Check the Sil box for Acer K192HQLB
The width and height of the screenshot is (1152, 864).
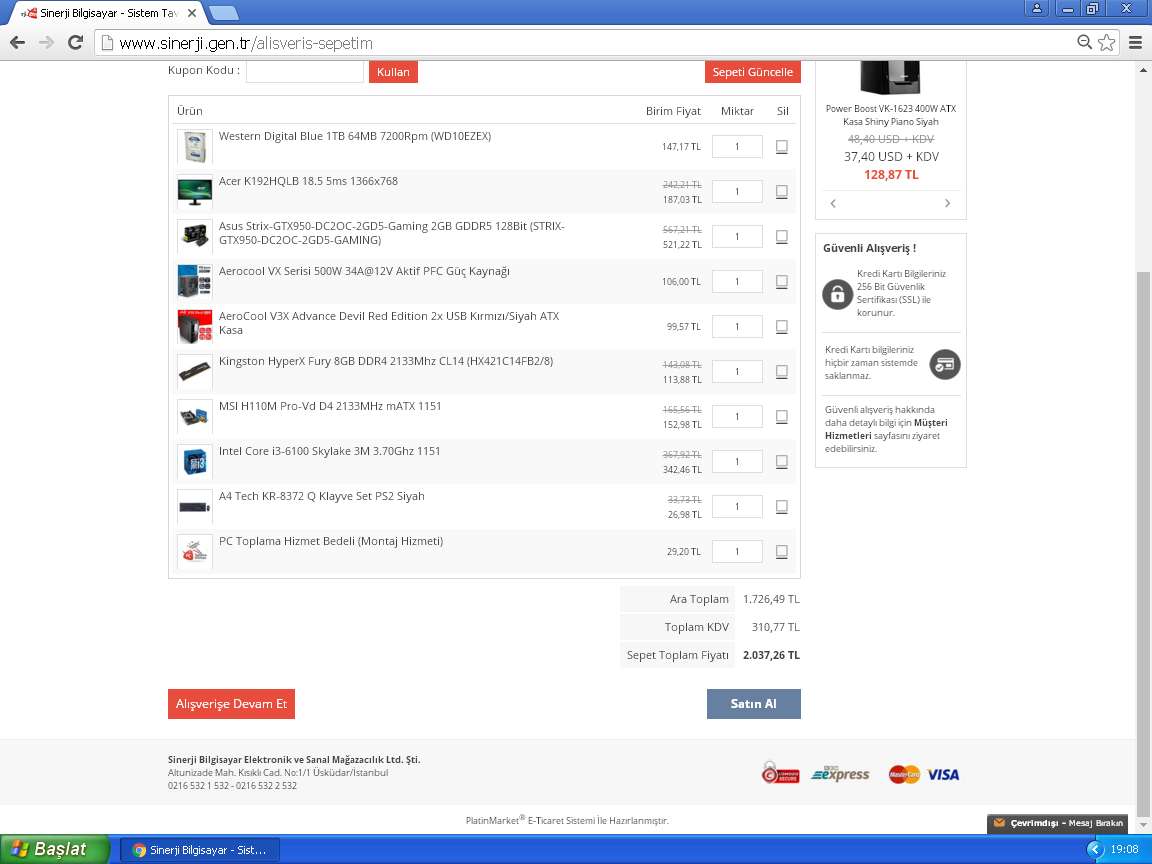782,191
